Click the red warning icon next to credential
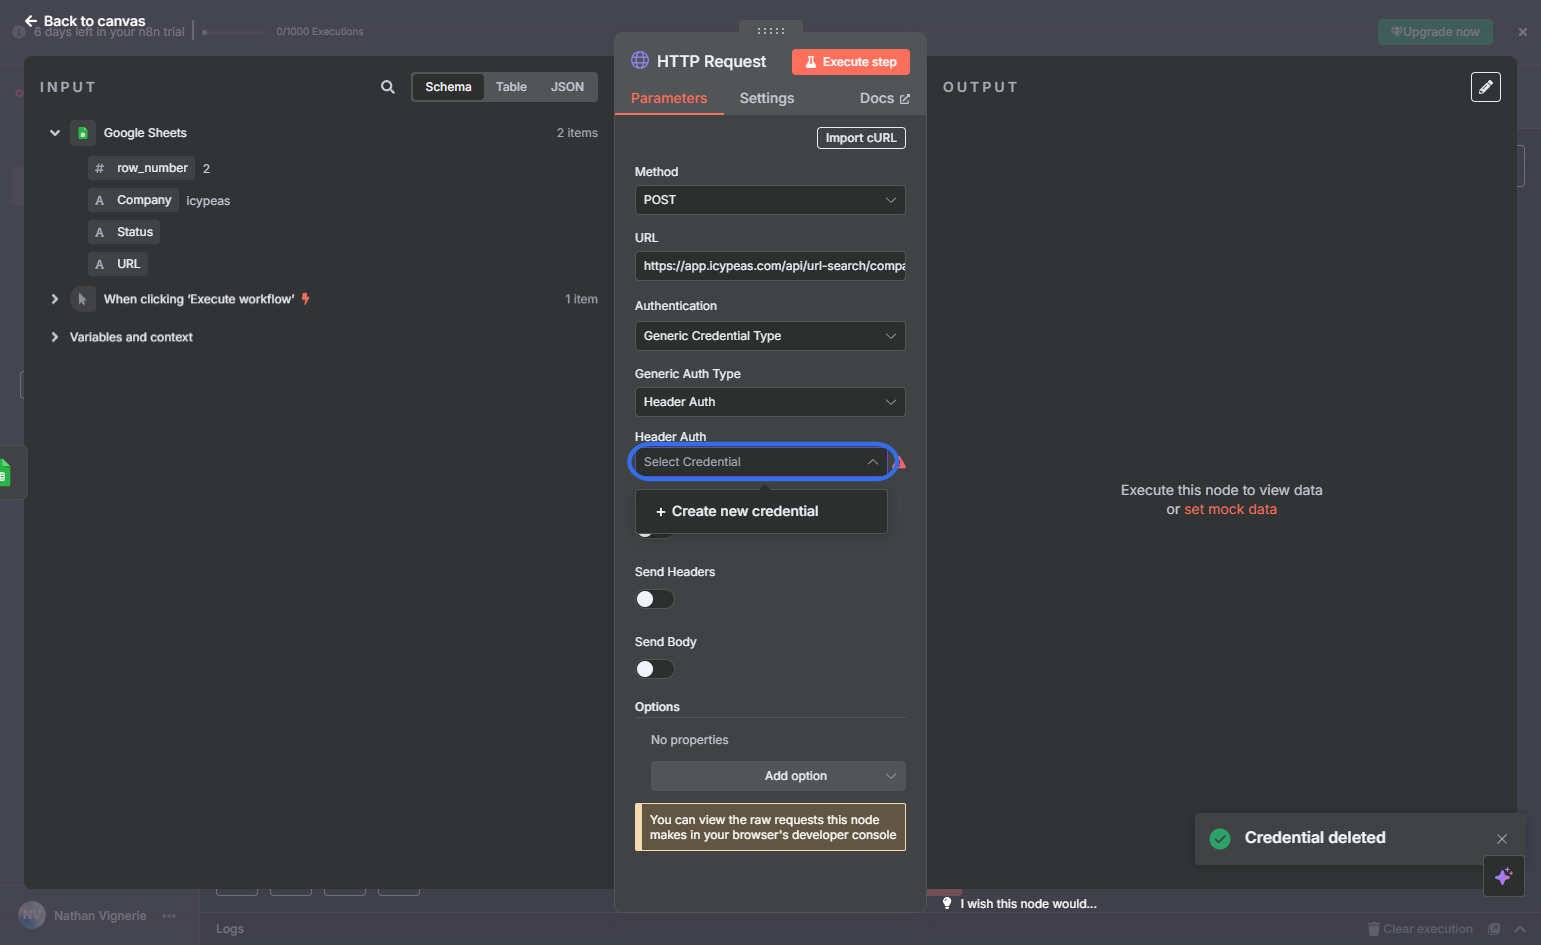Viewport: 1541px width, 945px height. coord(899,462)
